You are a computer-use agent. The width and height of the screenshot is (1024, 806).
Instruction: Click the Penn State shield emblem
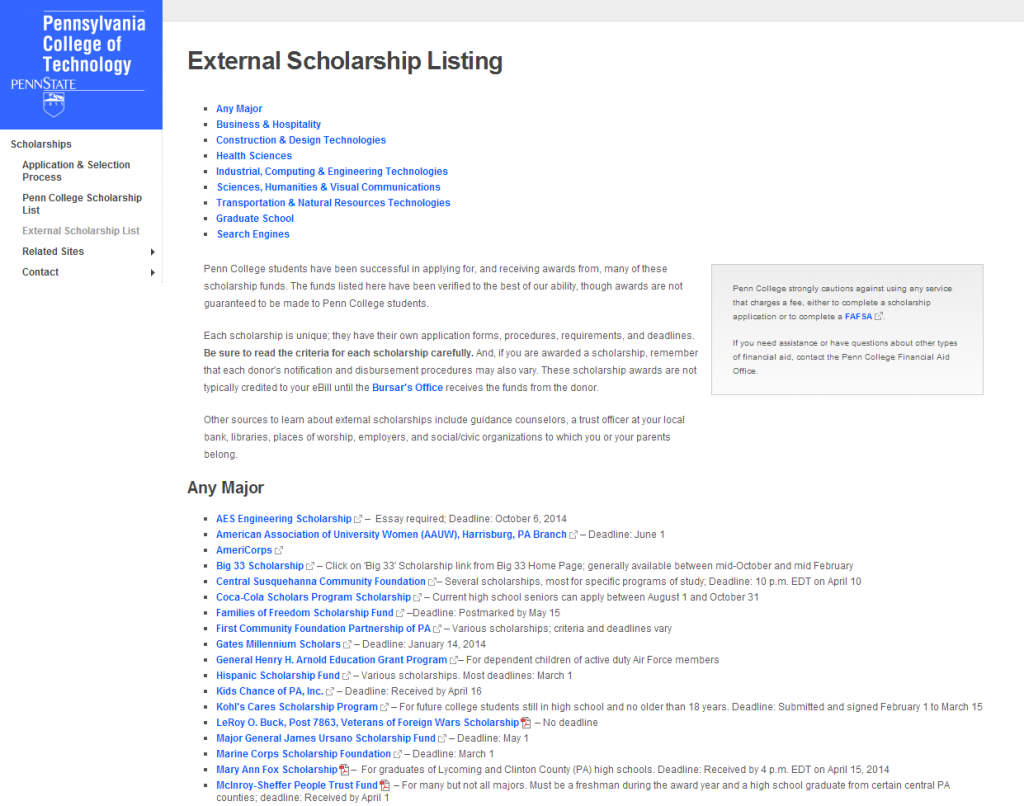click(54, 105)
